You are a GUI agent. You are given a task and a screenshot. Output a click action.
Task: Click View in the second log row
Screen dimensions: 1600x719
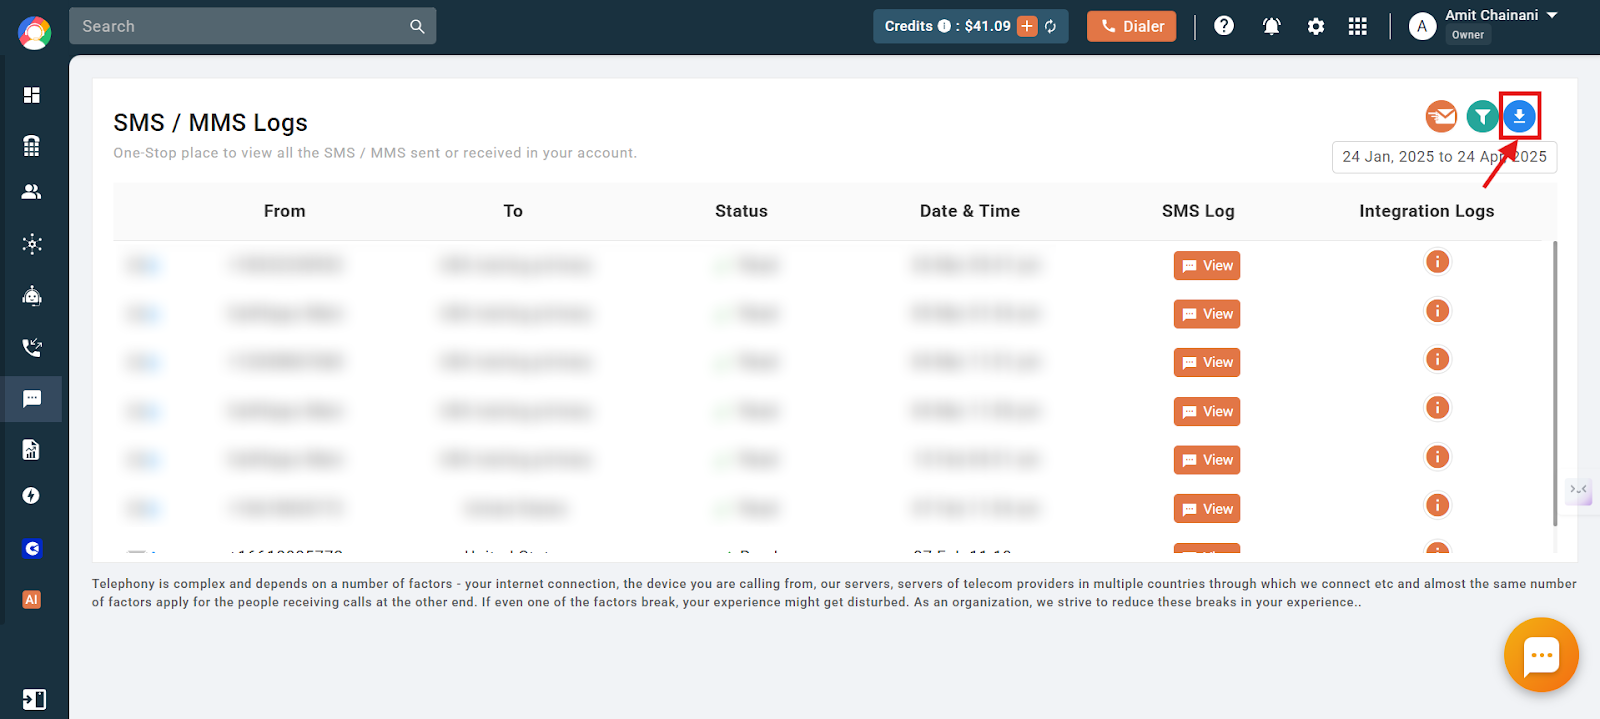(1207, 314)
